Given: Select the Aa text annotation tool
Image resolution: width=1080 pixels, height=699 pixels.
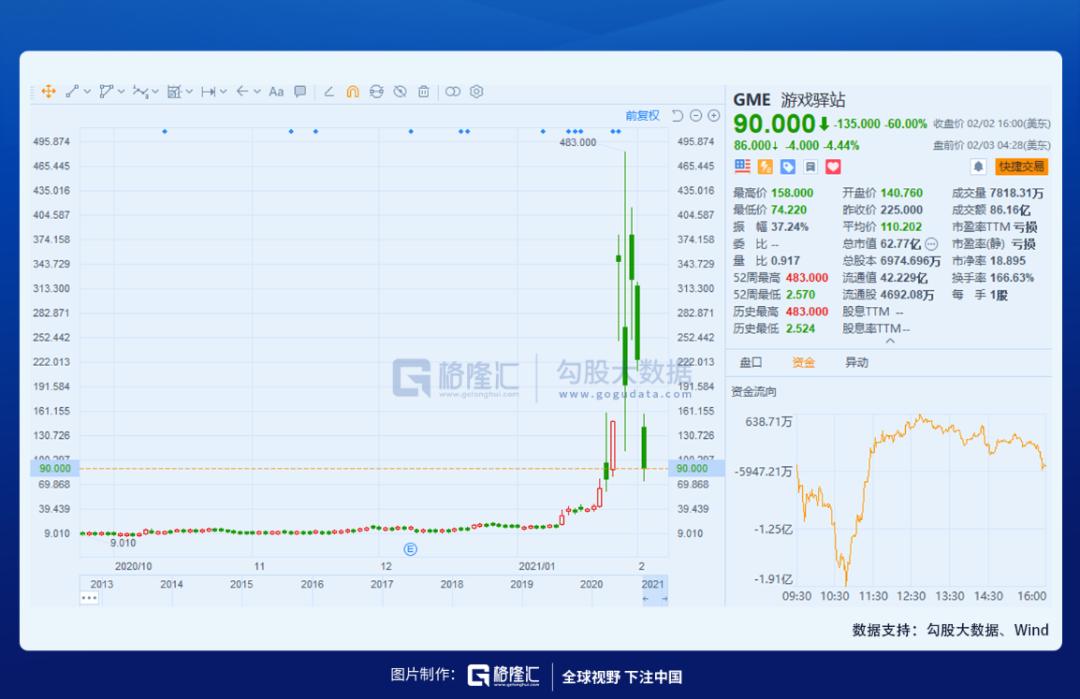Looking at the screenshot, I should click(x=276, y=92).
